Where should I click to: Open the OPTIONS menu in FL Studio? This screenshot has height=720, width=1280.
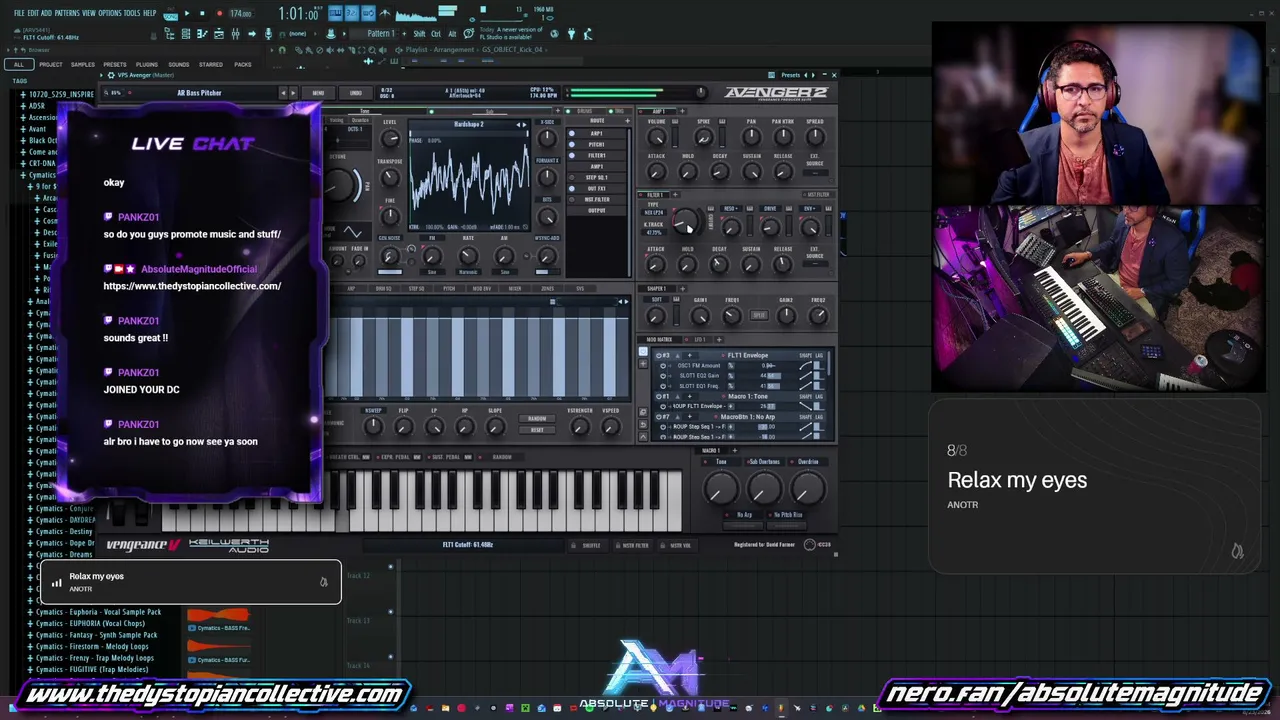[x=109, y=13]
